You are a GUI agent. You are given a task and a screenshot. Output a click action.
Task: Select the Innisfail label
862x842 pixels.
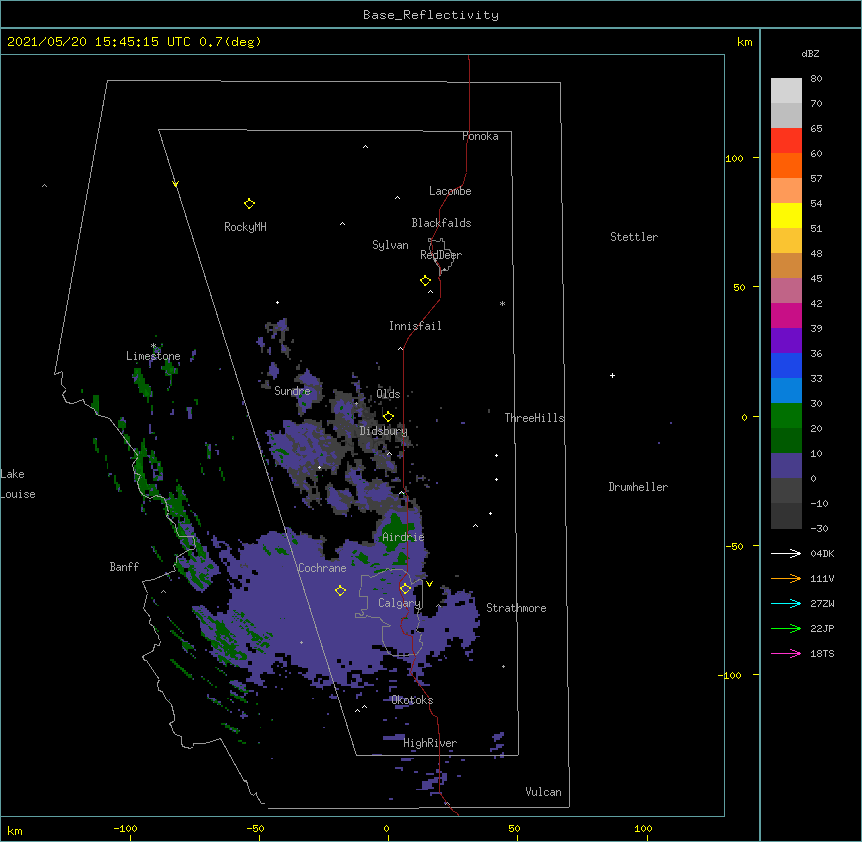(415, 326)
